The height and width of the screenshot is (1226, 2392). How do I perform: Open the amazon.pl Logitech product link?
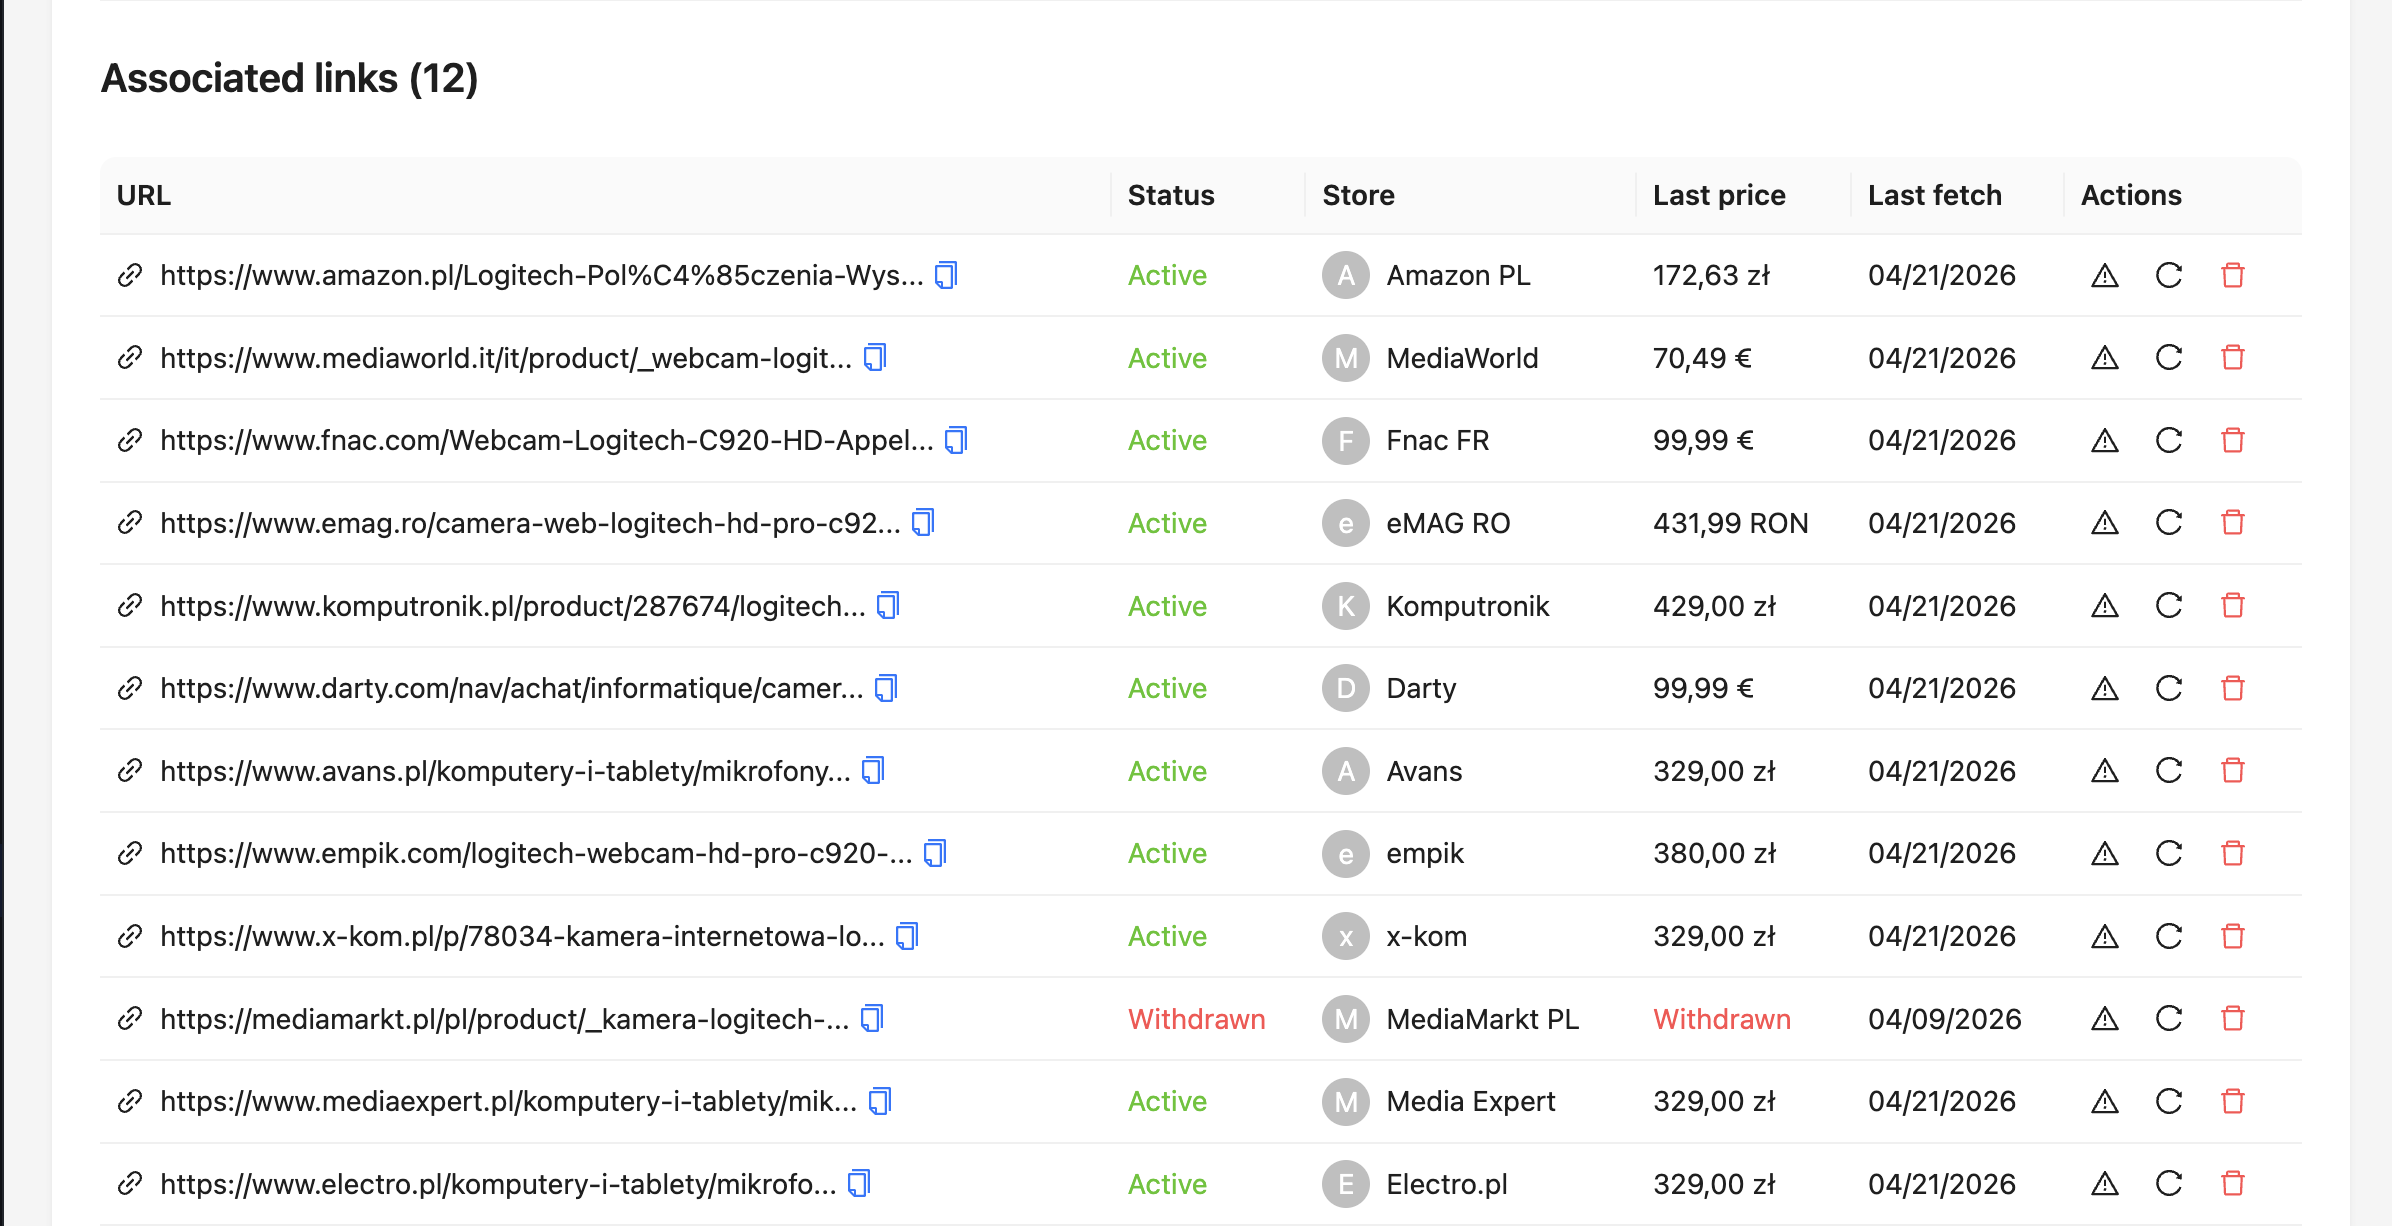pos(541,275)
